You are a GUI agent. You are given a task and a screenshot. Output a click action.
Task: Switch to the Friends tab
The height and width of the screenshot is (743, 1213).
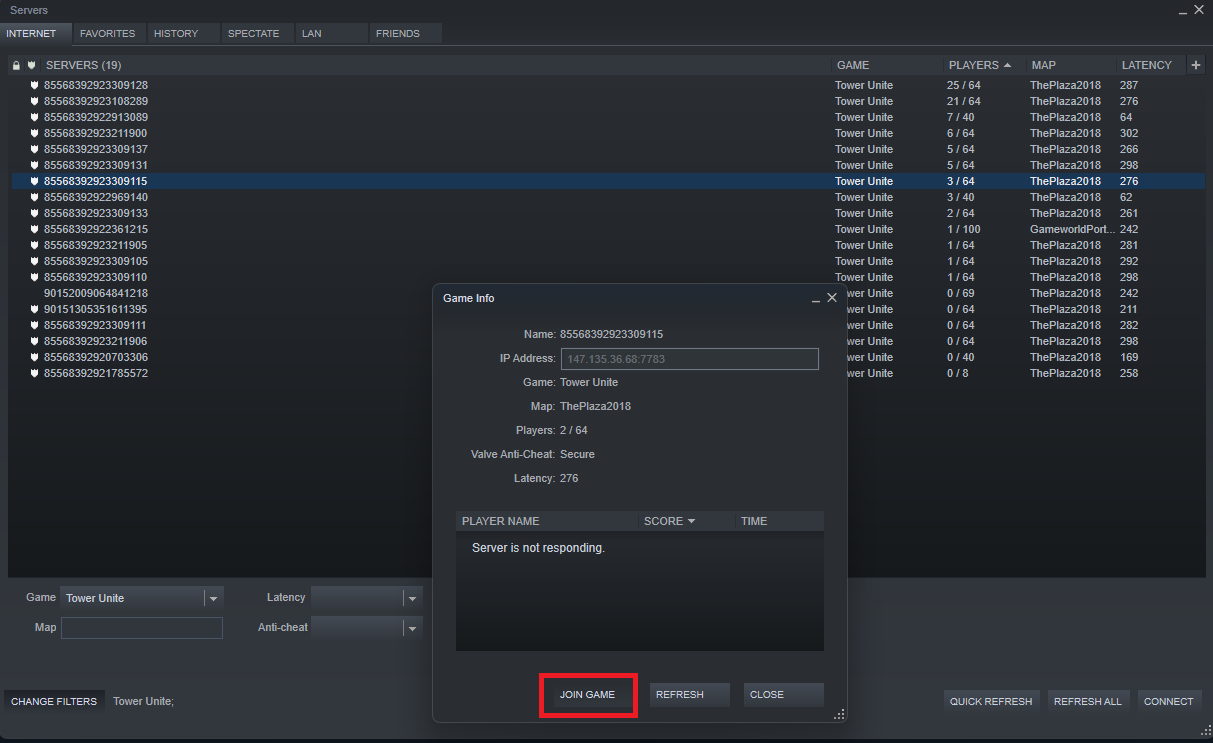pos(405,34)
